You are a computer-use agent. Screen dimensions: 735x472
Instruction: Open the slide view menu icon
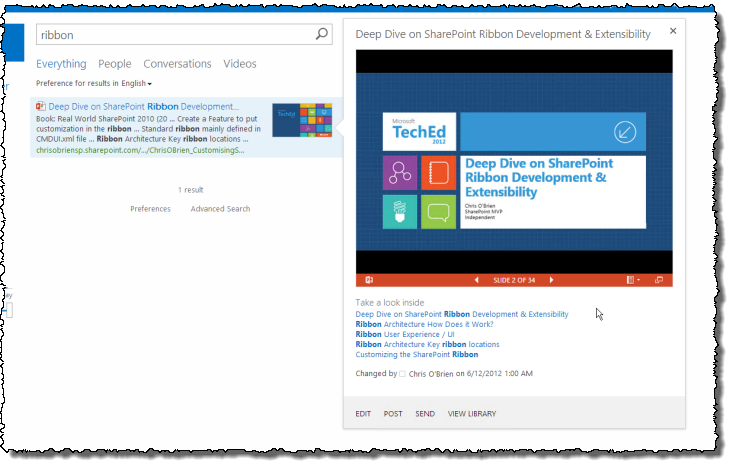[633, 280]
